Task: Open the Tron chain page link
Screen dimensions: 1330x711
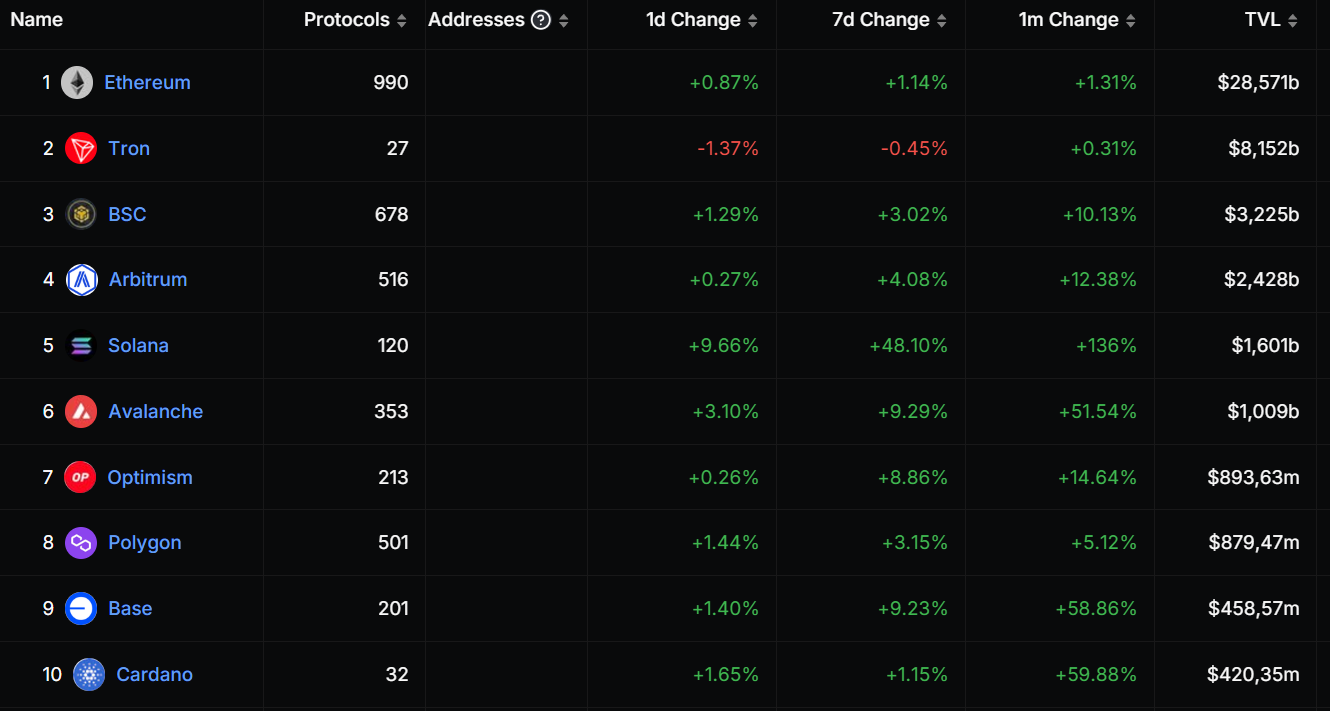Action: point(129,148)
